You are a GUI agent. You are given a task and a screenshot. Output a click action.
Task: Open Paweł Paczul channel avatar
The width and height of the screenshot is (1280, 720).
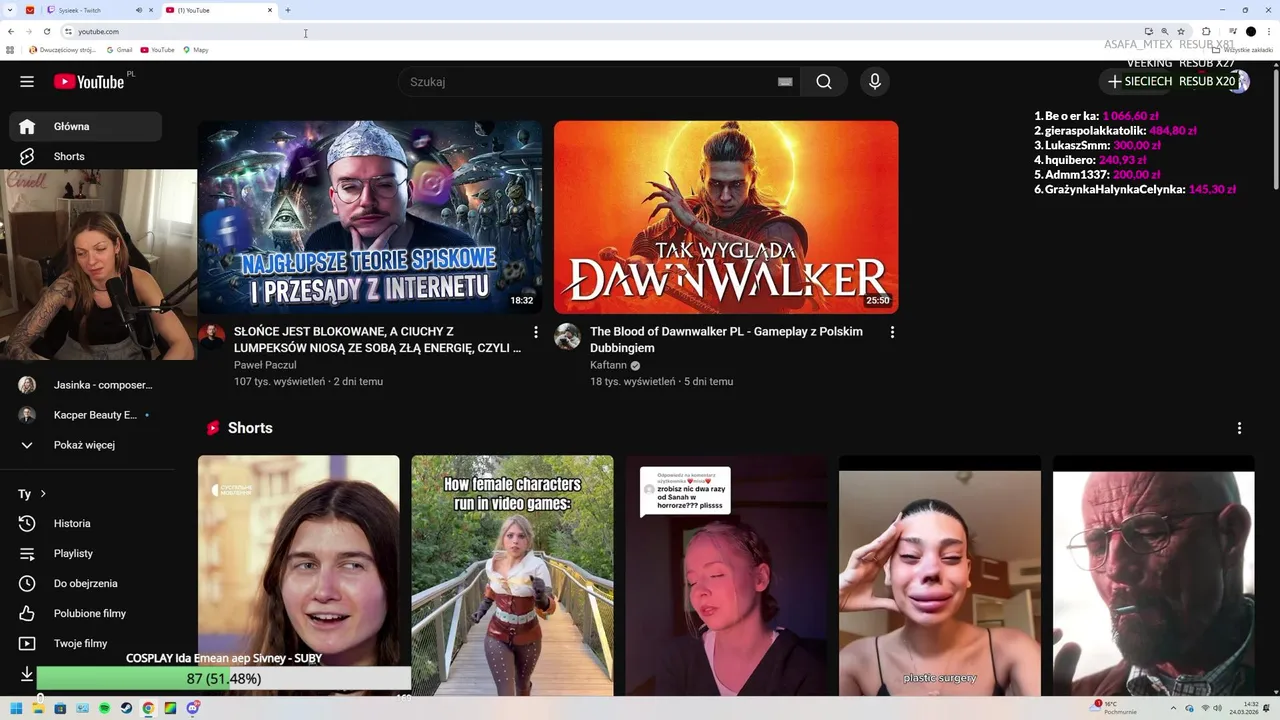tap(212, 336)
